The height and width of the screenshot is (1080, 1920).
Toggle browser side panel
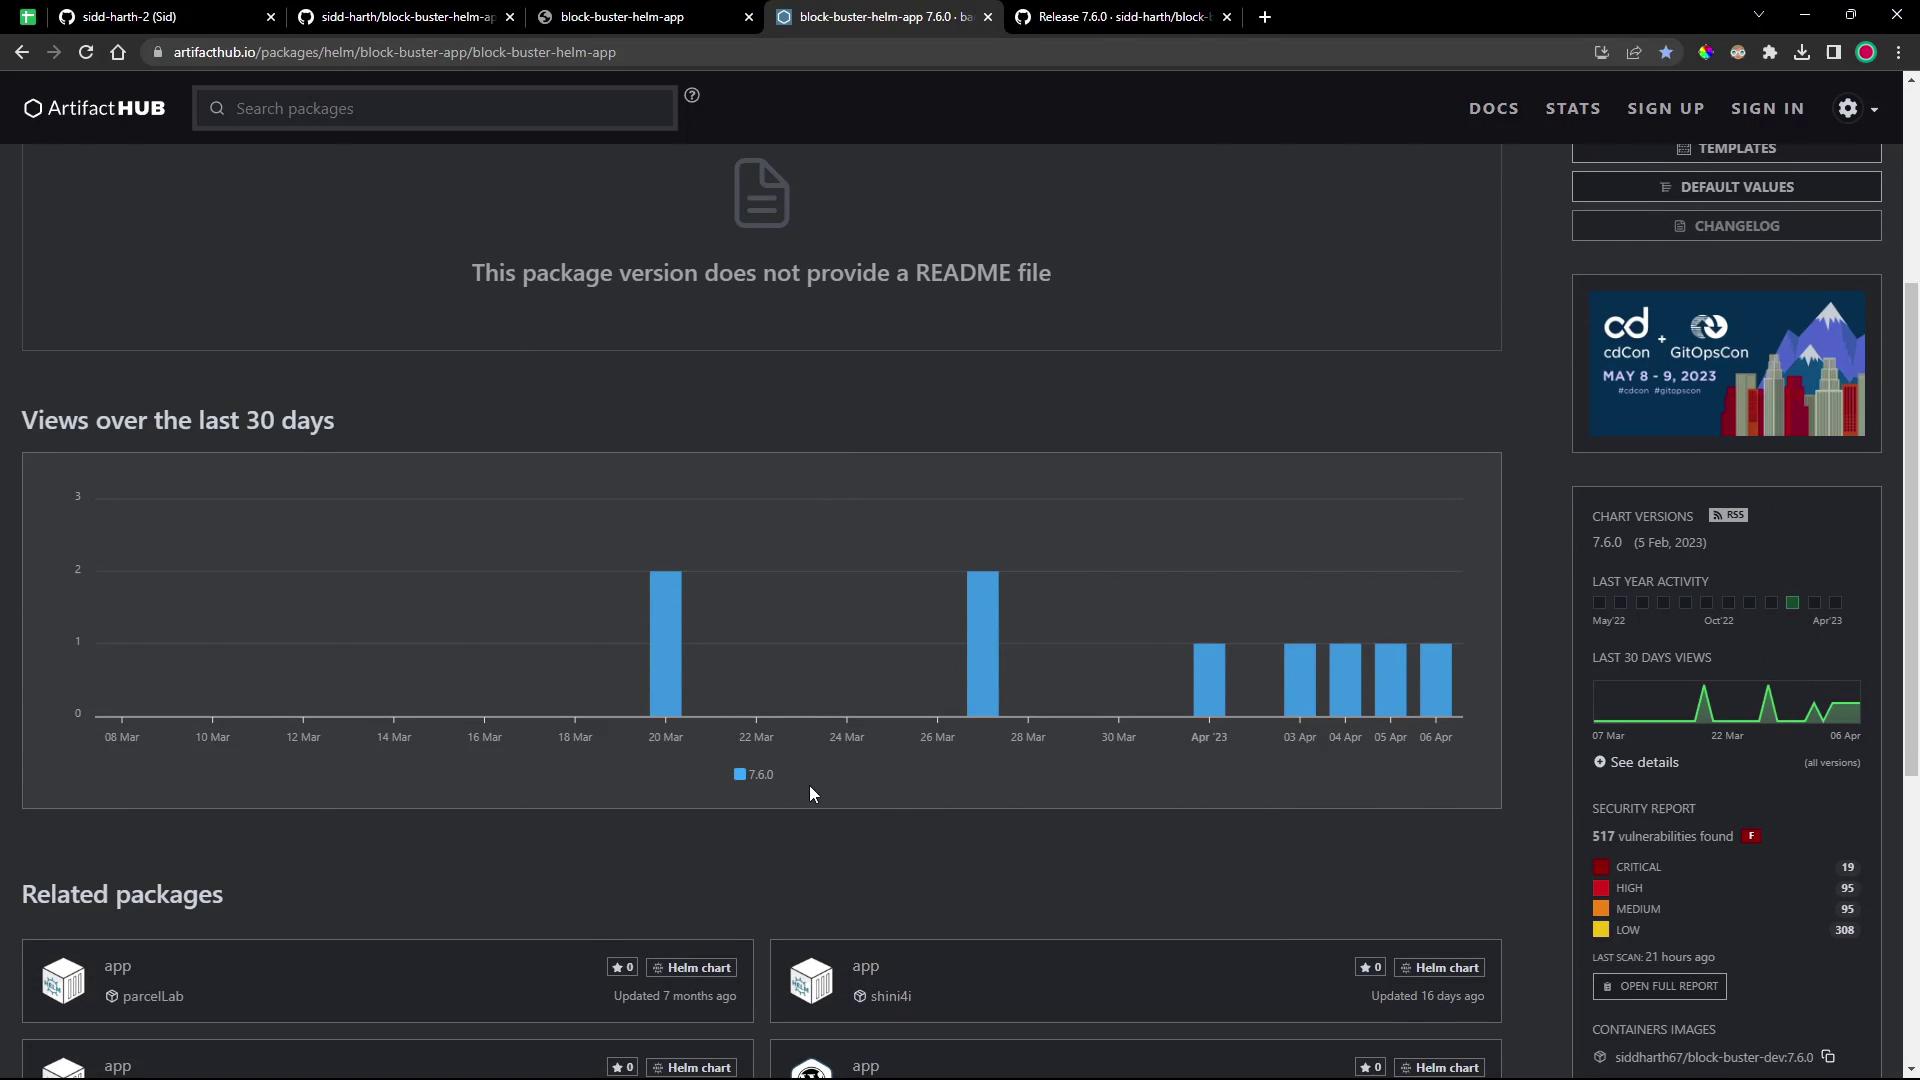[1834, 52]
